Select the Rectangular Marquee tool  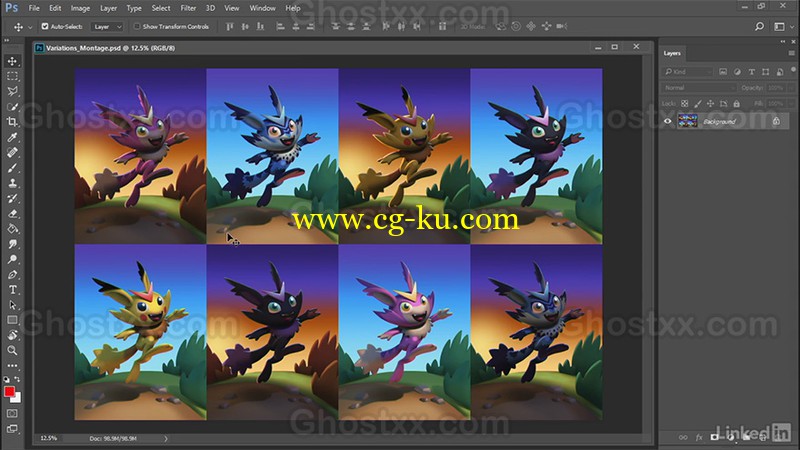[x=12, y=77]
